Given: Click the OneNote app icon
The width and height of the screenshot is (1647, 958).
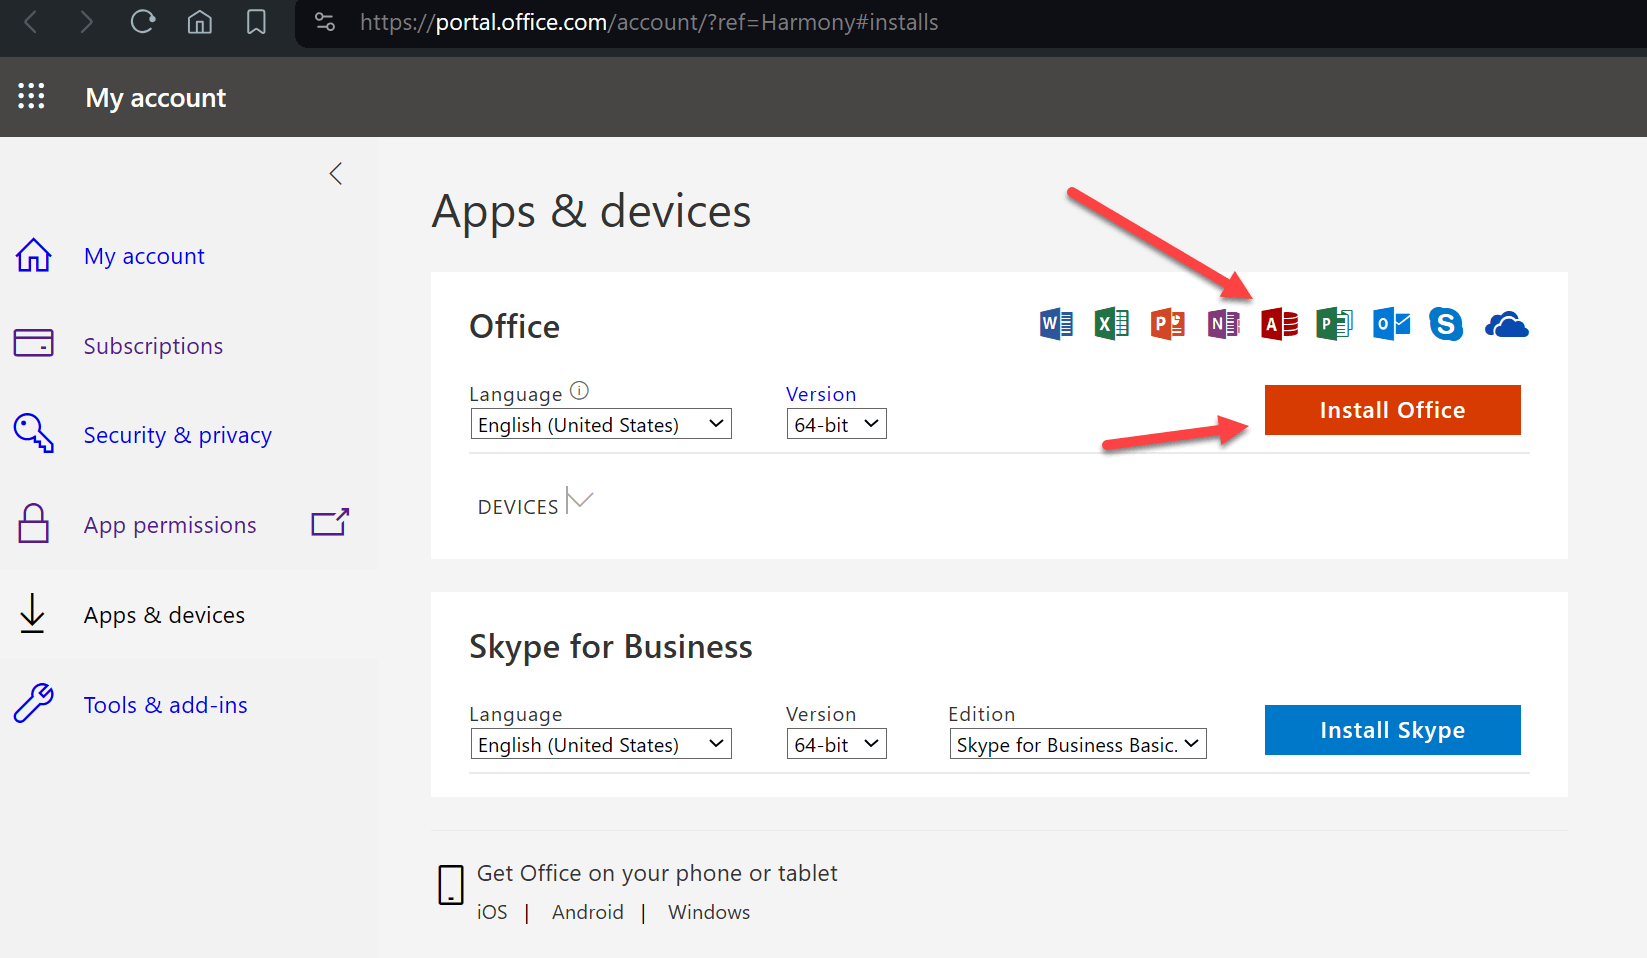Looking at the screenshot, I should (x=1224, y=324).
